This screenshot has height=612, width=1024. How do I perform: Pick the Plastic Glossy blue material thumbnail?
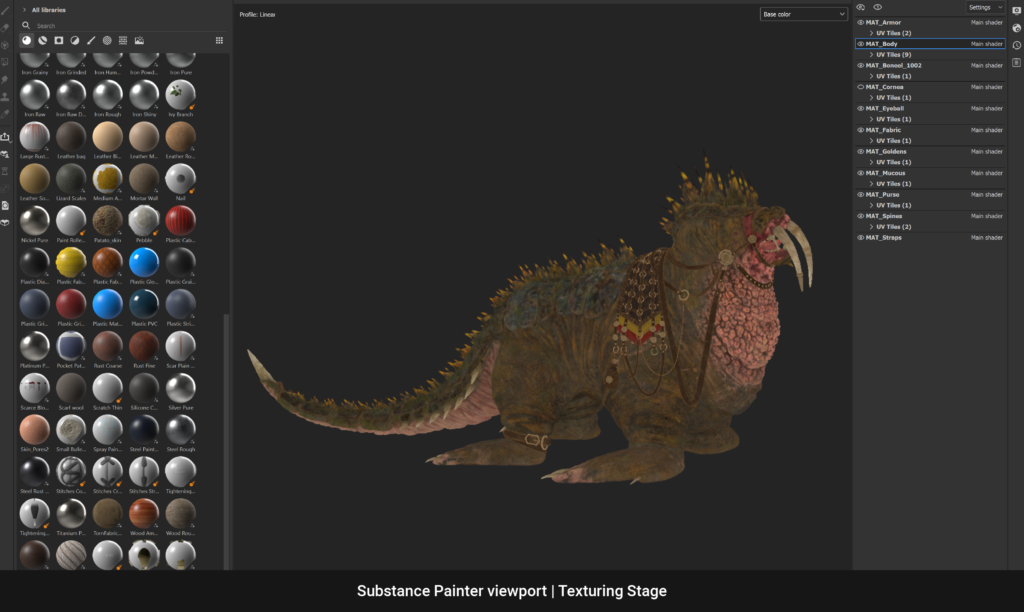[x=143, y=265]
